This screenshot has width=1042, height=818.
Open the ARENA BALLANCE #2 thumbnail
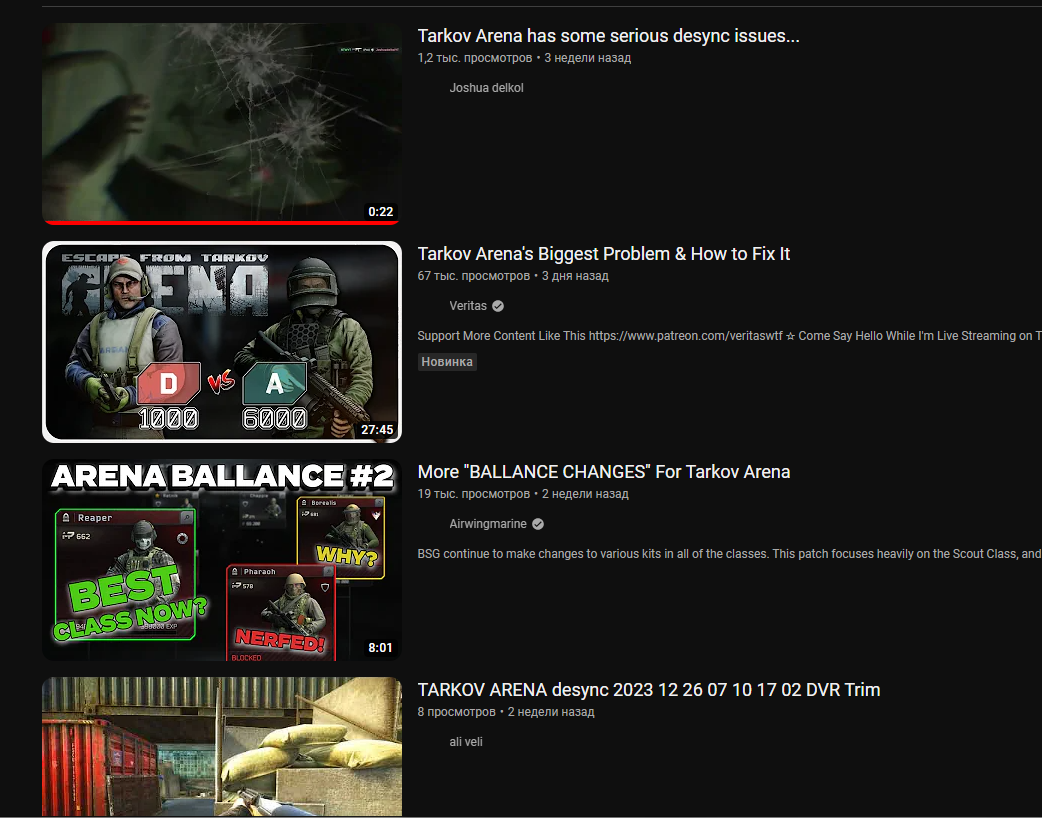coord(222,560)
